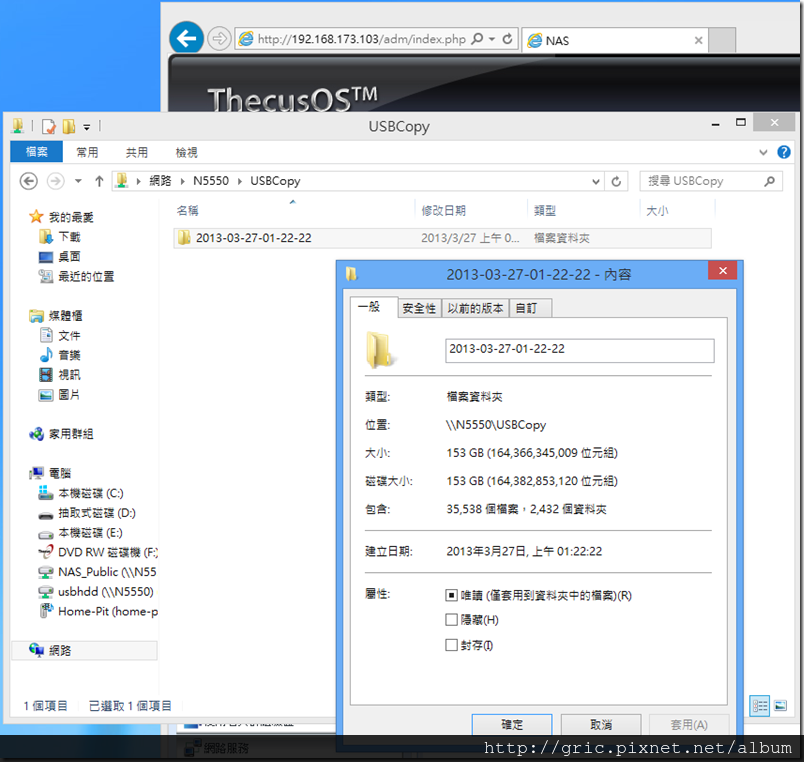
Task: Click the New Folder quick access icon
Action: click(x=69, y=126)
